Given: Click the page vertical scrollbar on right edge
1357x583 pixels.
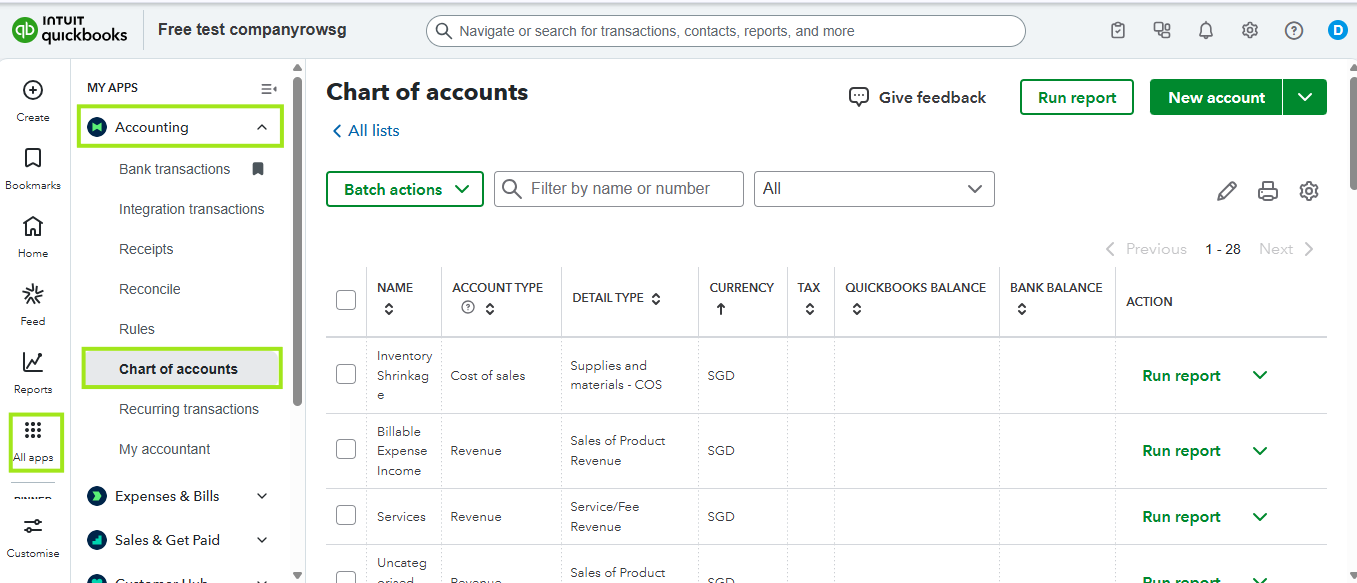Looking at the screenshot, I should click(x=1352, y=130).
